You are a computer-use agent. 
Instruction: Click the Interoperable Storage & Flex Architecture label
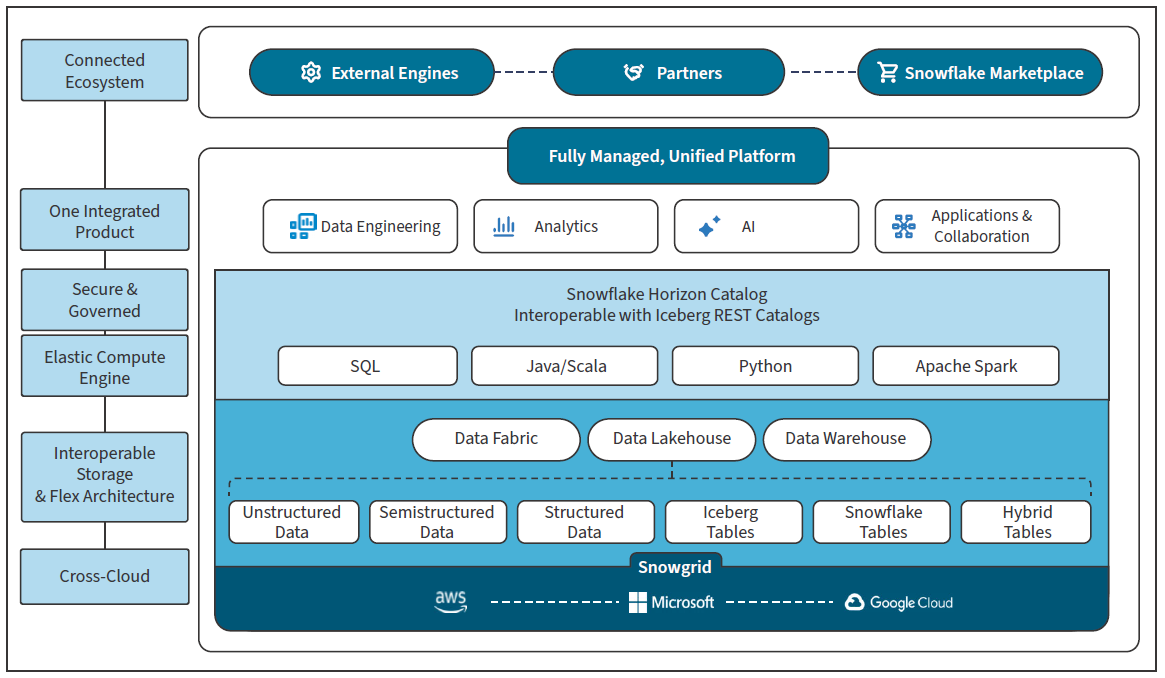pos(105,476)
